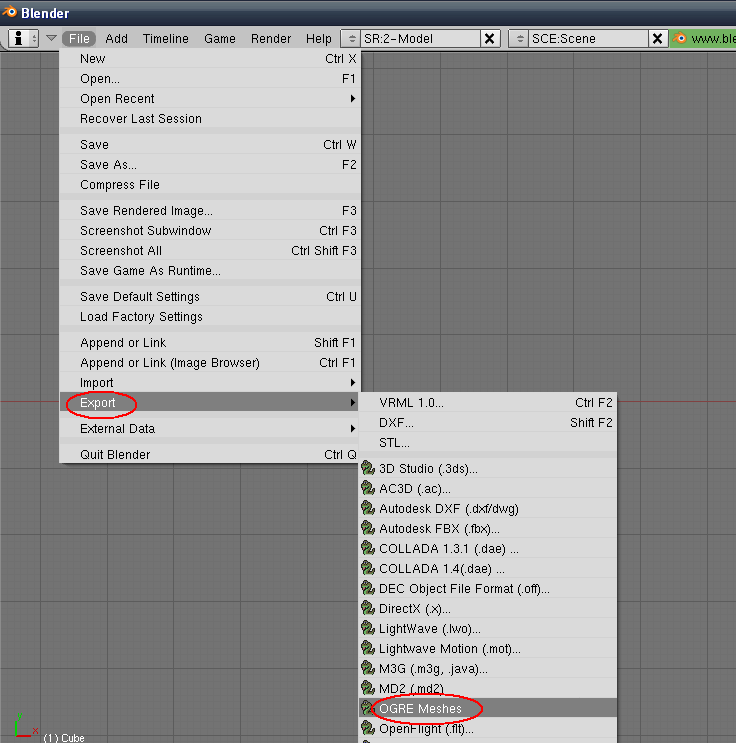Choose Save Rendered Image...
The height and width of the screenshot is (743, 736).
210,210
